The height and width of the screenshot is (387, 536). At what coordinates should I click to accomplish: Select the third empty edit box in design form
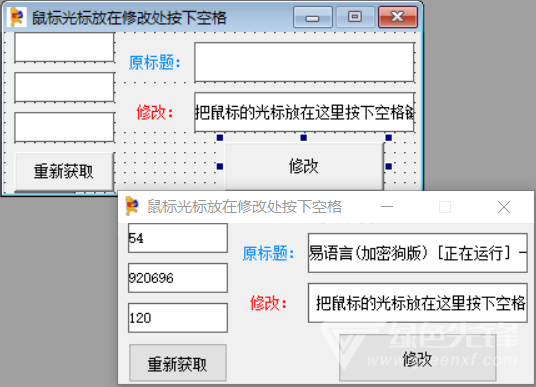coord(64,127)
